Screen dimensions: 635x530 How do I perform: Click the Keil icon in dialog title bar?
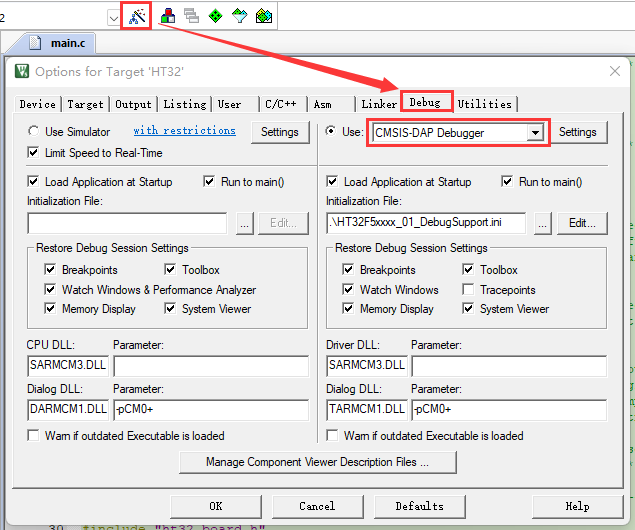click(x=22, y=71)
